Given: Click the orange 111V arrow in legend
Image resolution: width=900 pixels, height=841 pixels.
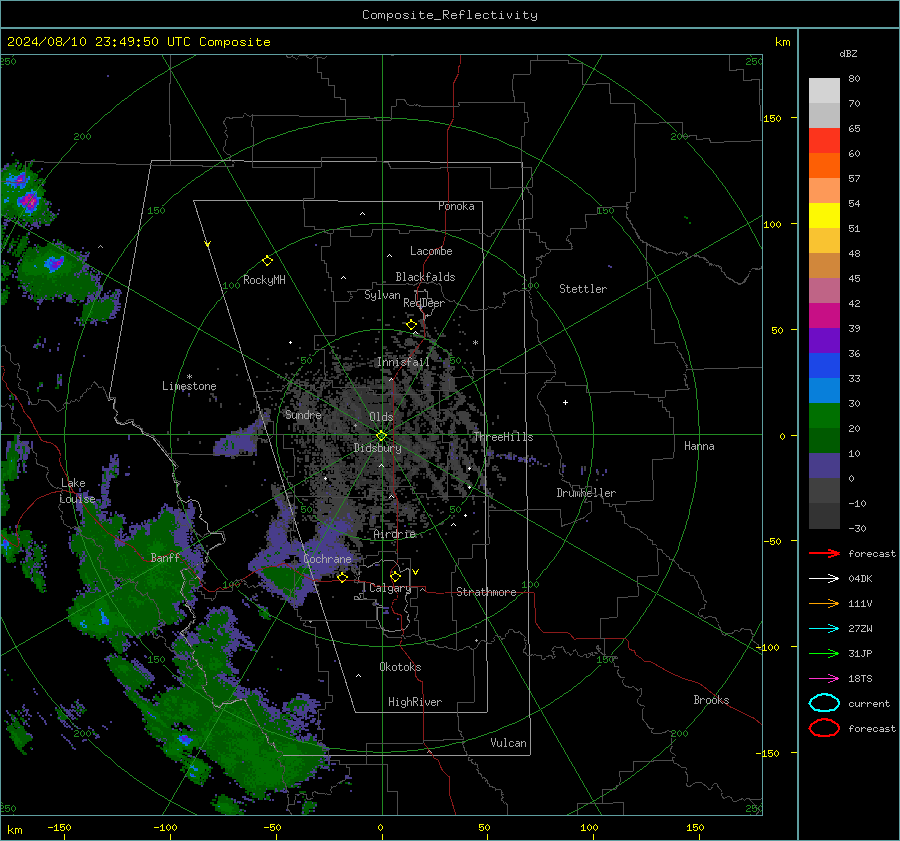Looking at the screenshot, I should point(824,603).
